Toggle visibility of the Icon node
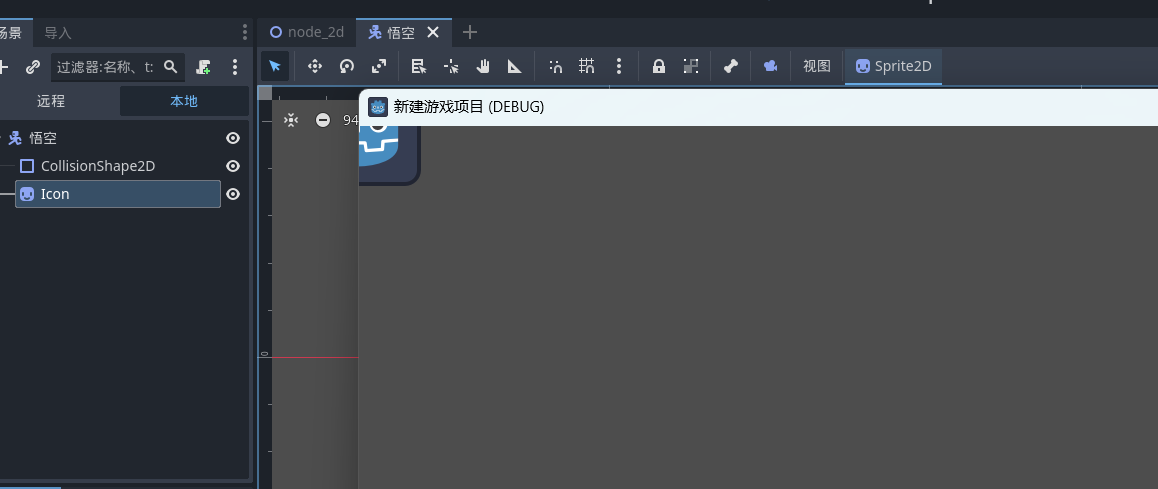Screen dimensions: 1158x489 (233, 194)
